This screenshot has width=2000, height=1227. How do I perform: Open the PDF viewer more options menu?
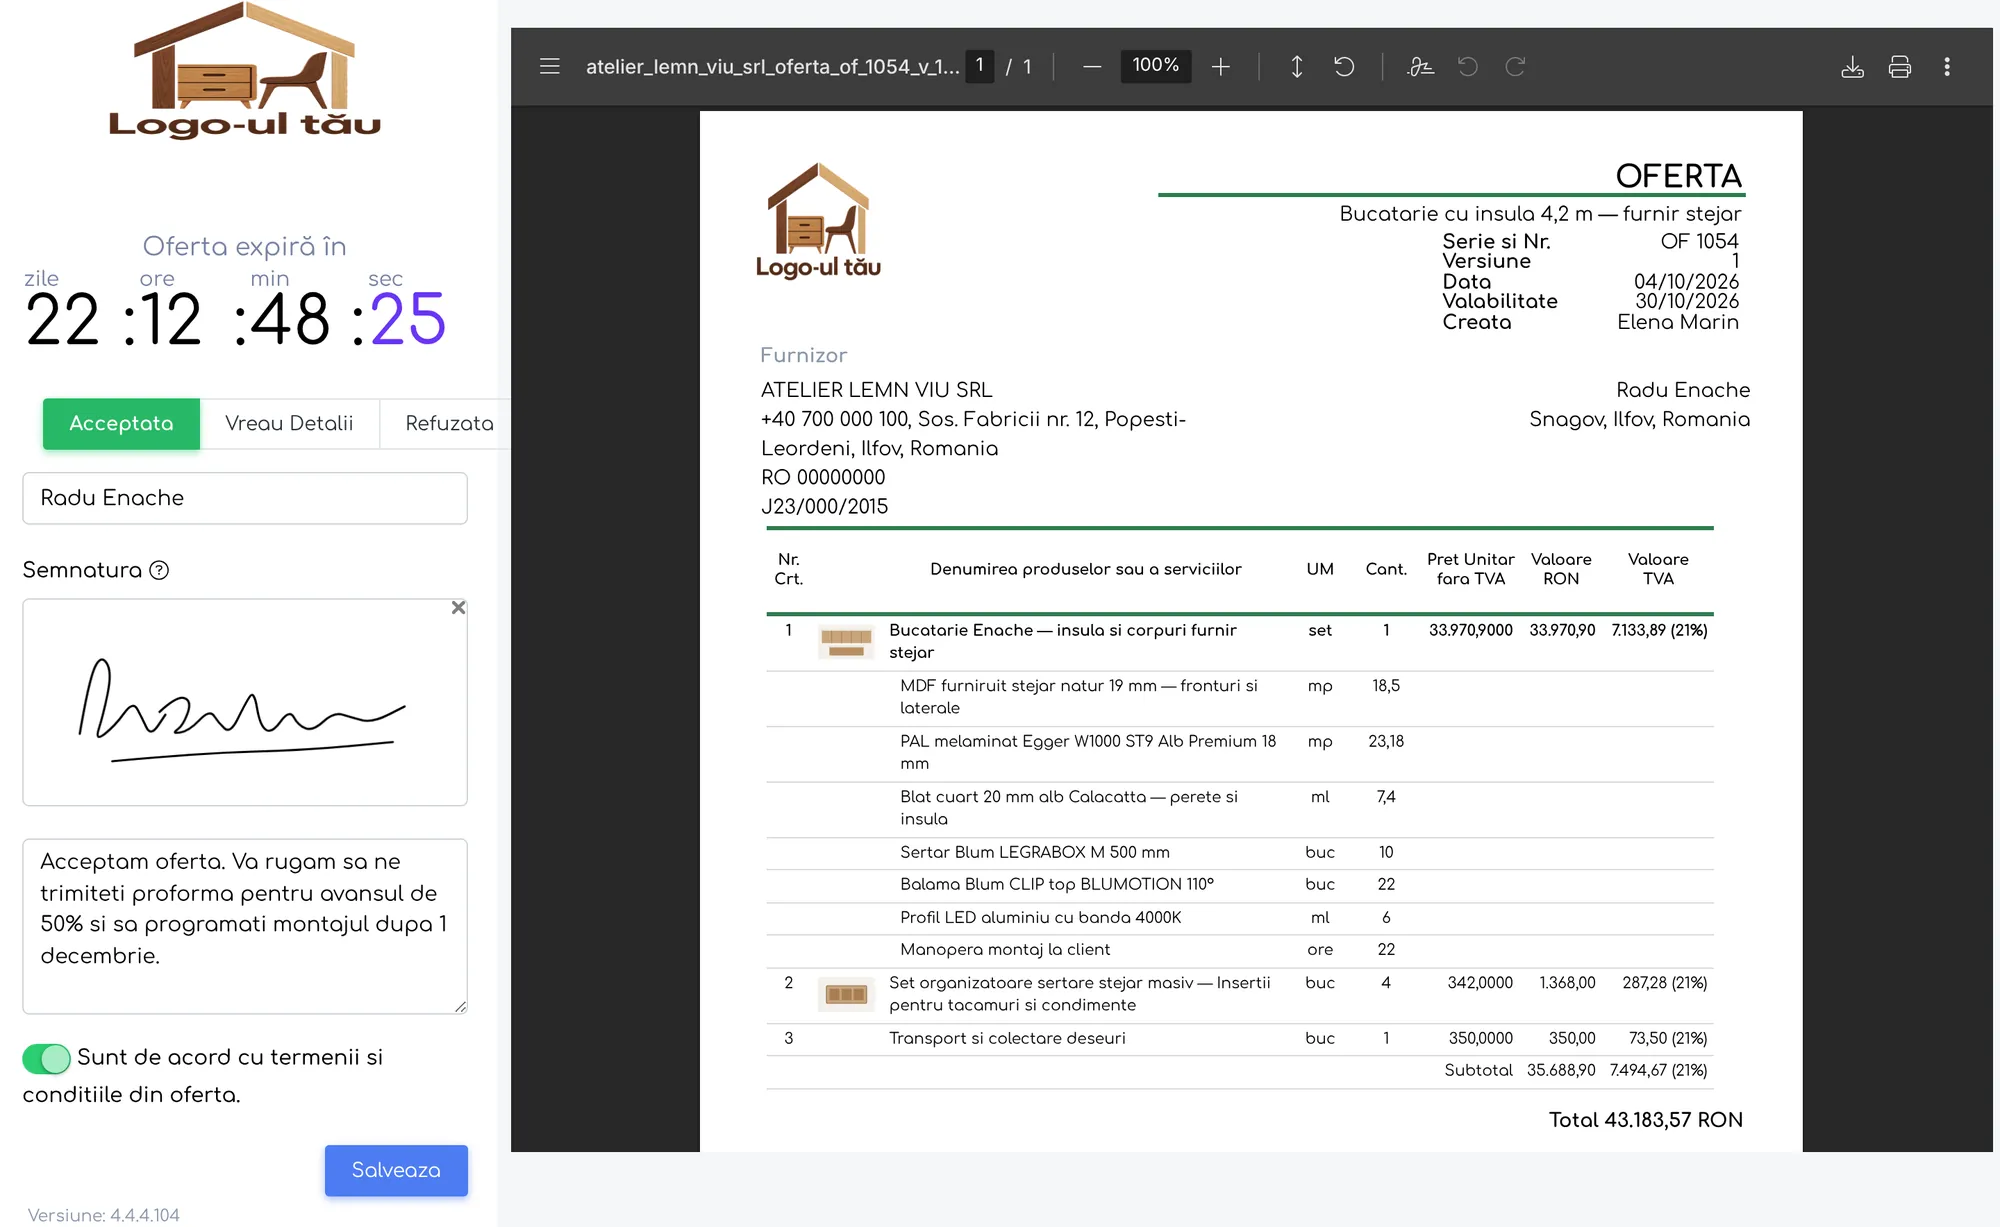(1946, 67)
